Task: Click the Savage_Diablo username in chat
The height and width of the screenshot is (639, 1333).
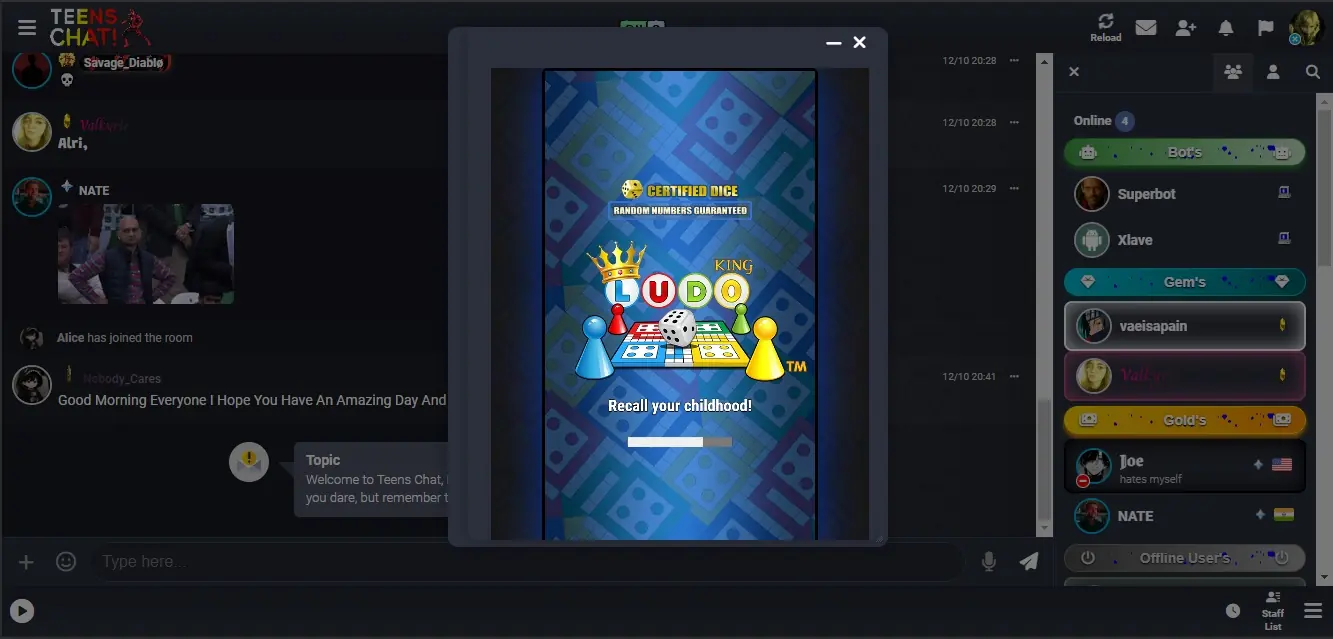Action: pyautogui.click(x=124, y=63)
